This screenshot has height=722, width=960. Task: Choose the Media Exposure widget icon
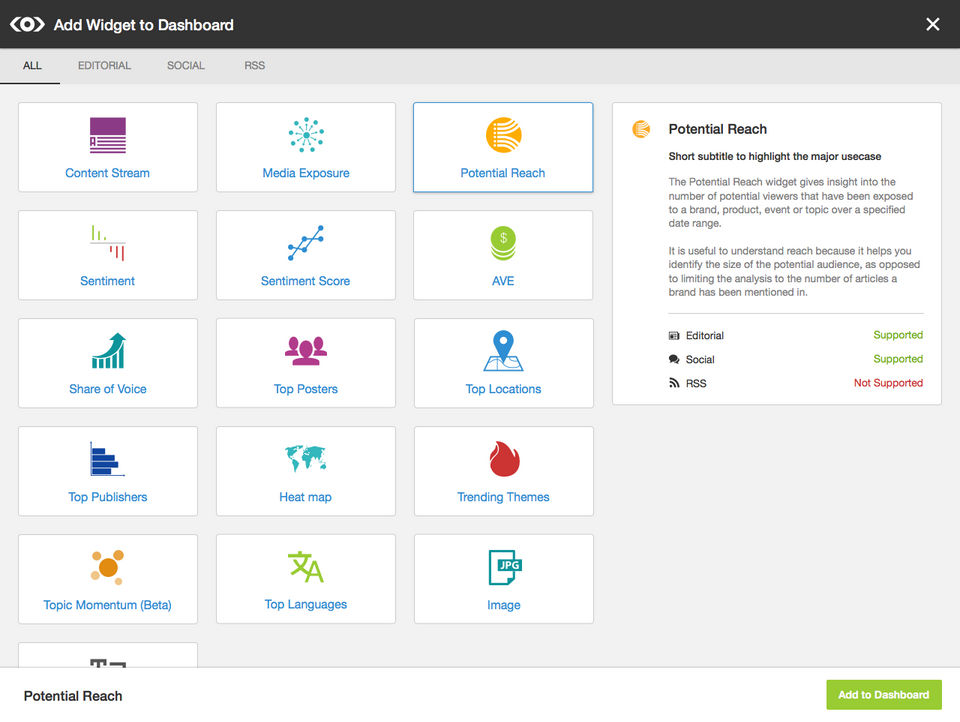306,135
